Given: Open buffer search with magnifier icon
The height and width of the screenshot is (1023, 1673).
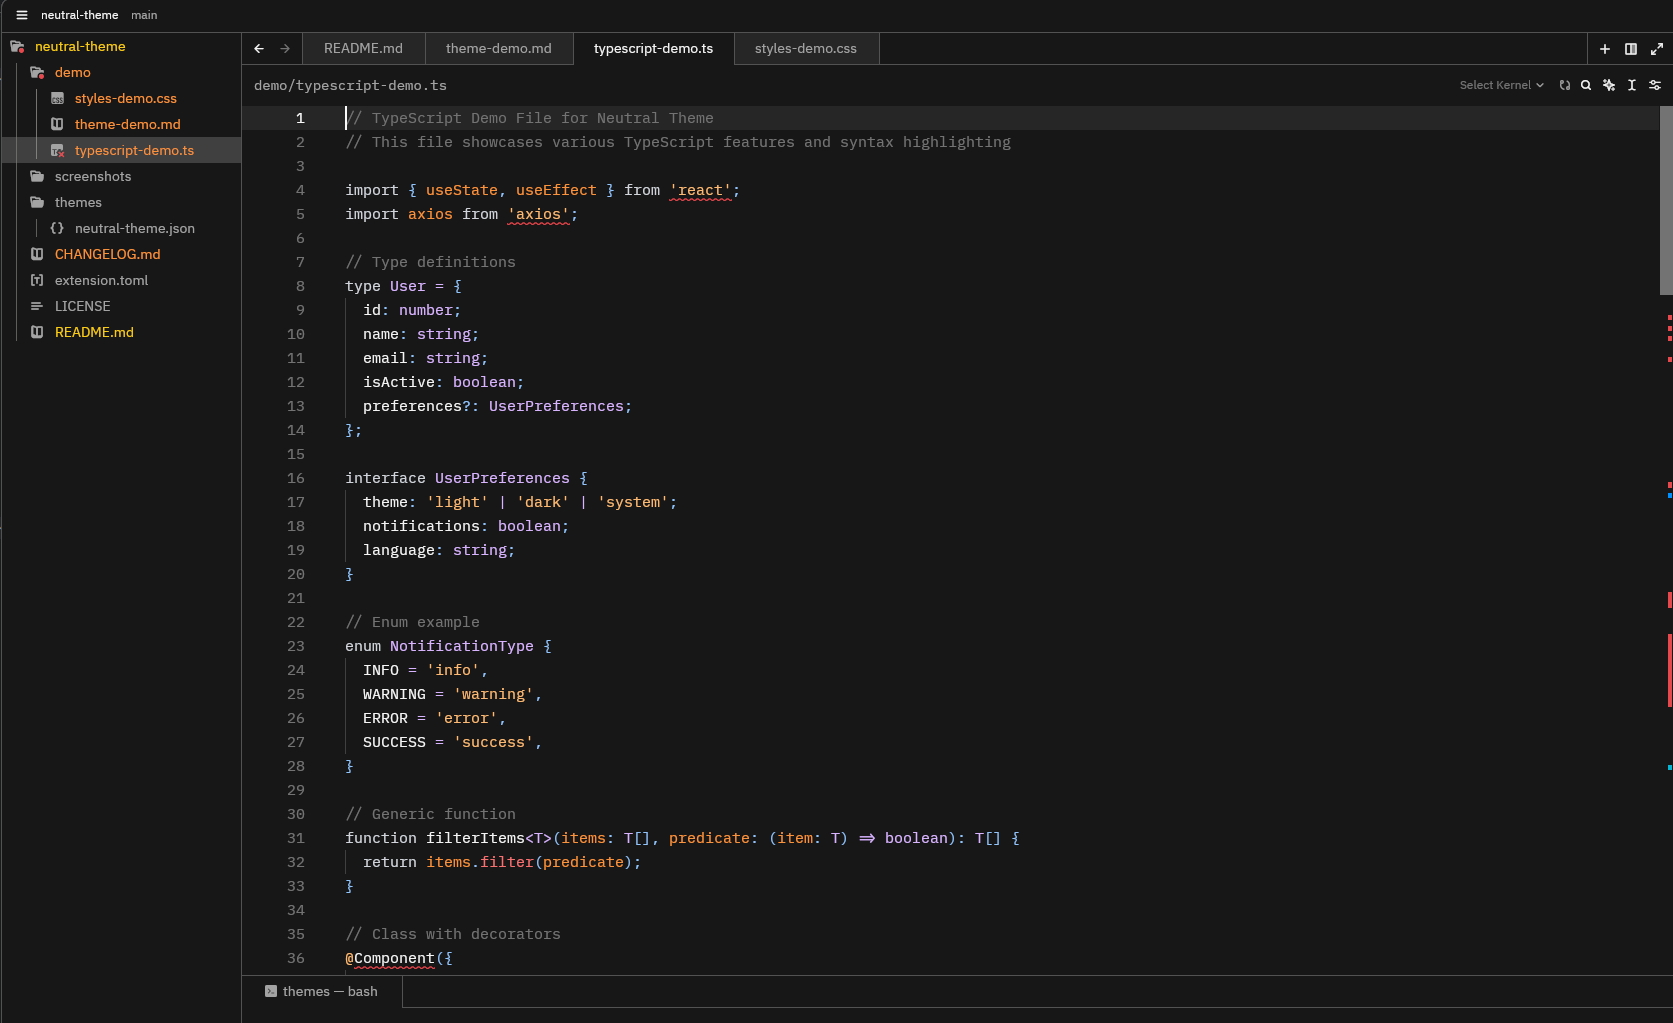Looking at the screenshot, I should [1586, 85].
